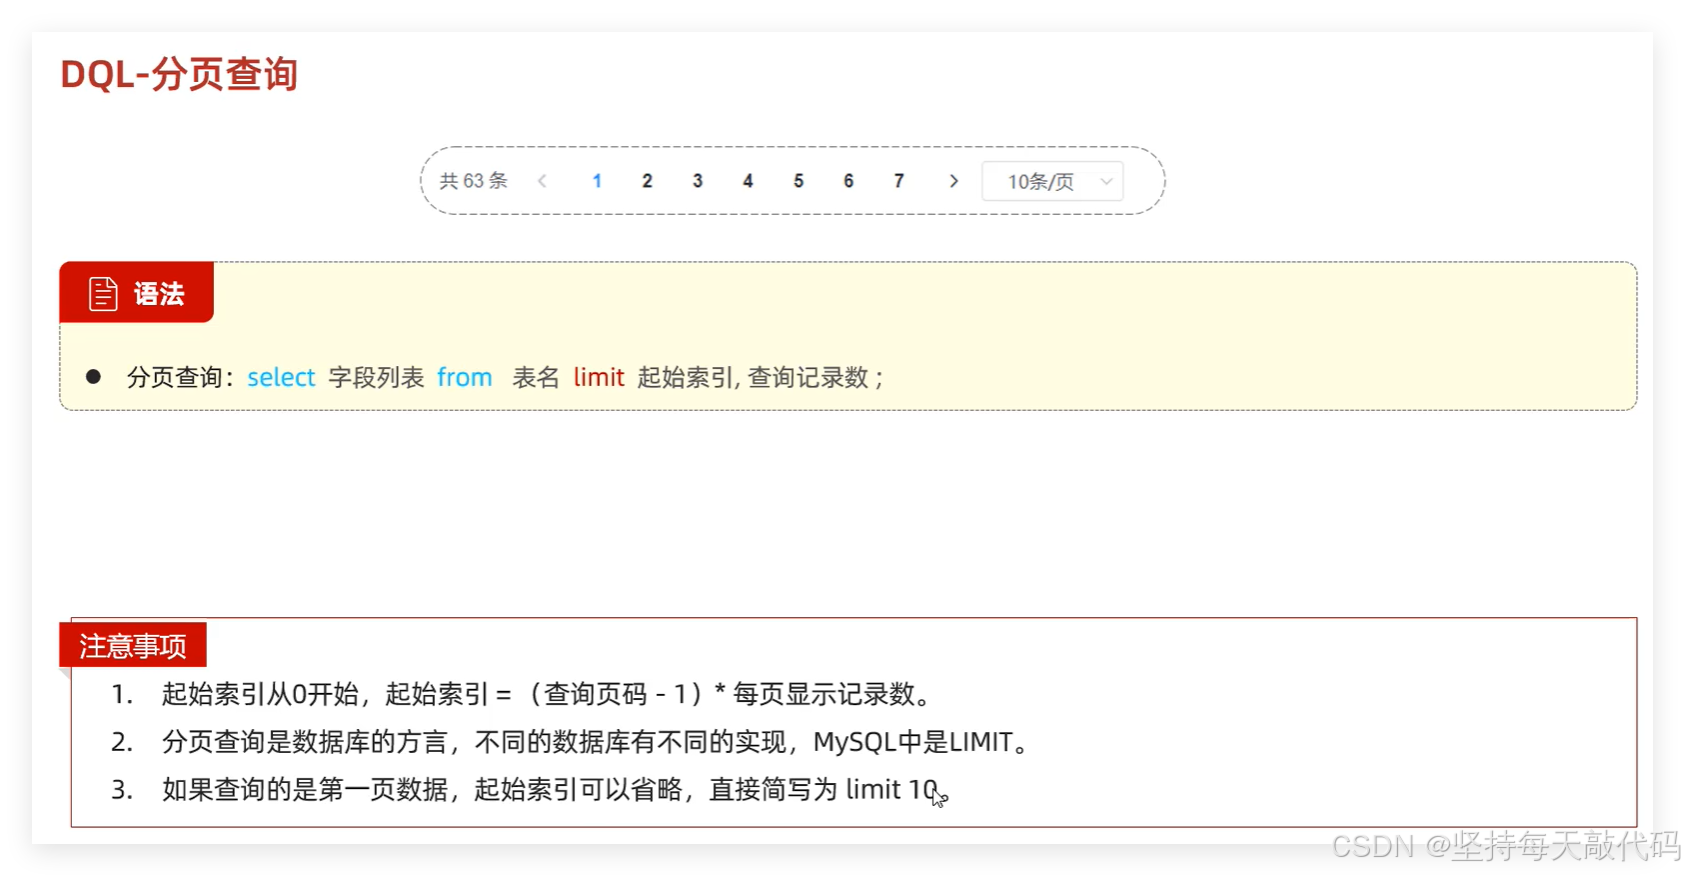Go to pagination page 4

click(748, 181)
